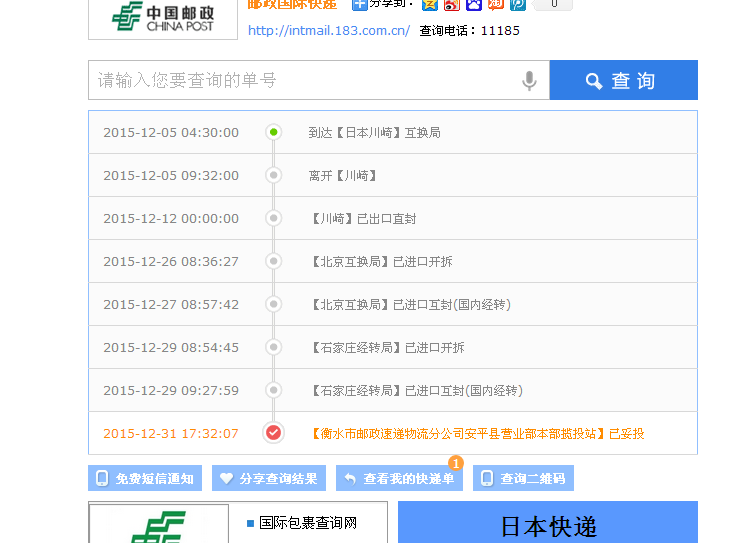This screenshot has height=543, width=752.
Task: Open the 国际包裹查询网 link
Action: tap(307, 523)
